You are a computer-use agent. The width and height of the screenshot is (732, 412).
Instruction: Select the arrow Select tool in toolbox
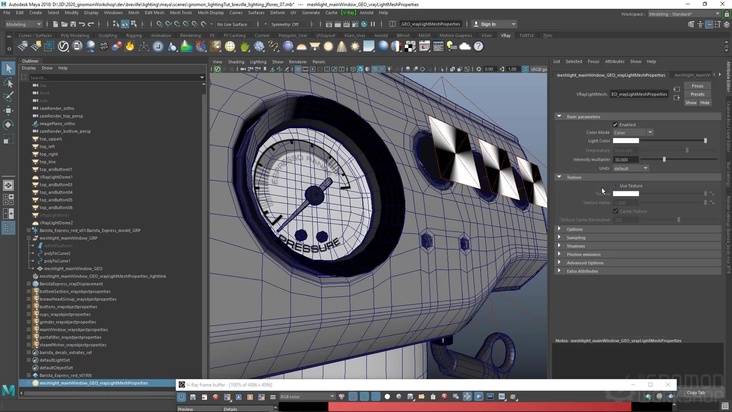[8, 69]
